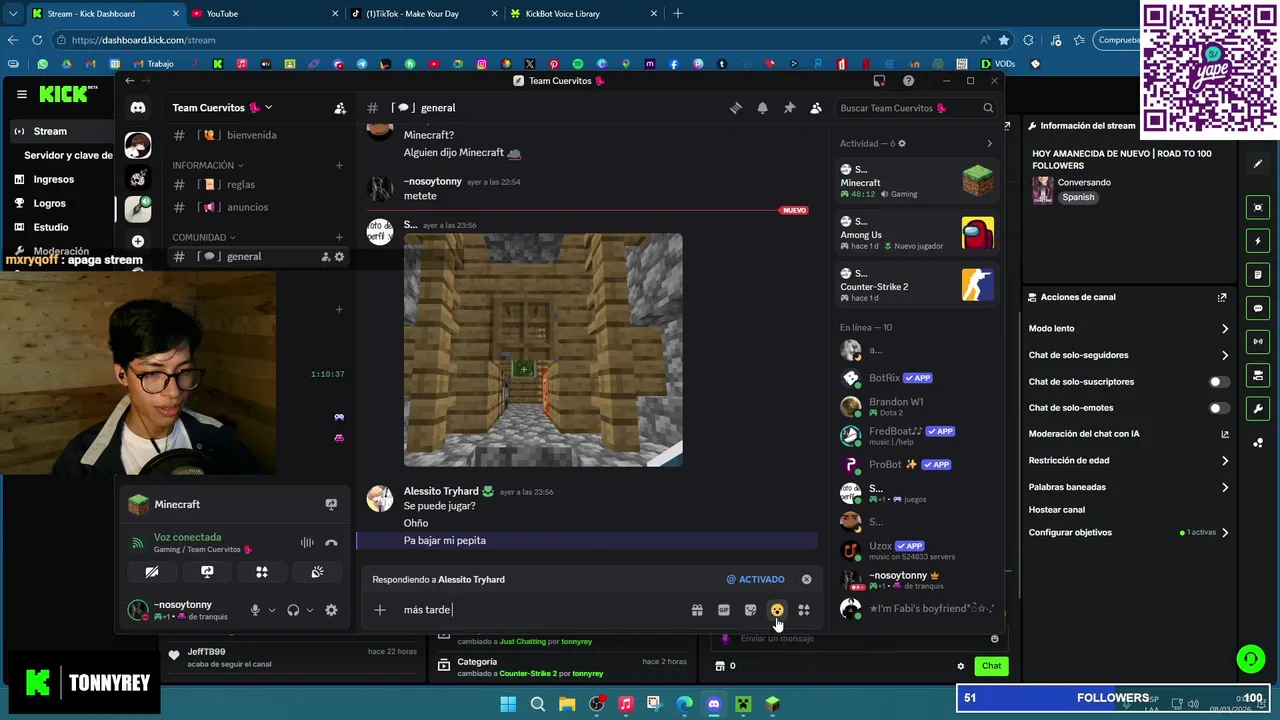Click the add a server plus icon
The height and width of the screenshot is (720, 1280).
[x=138, y=241]
